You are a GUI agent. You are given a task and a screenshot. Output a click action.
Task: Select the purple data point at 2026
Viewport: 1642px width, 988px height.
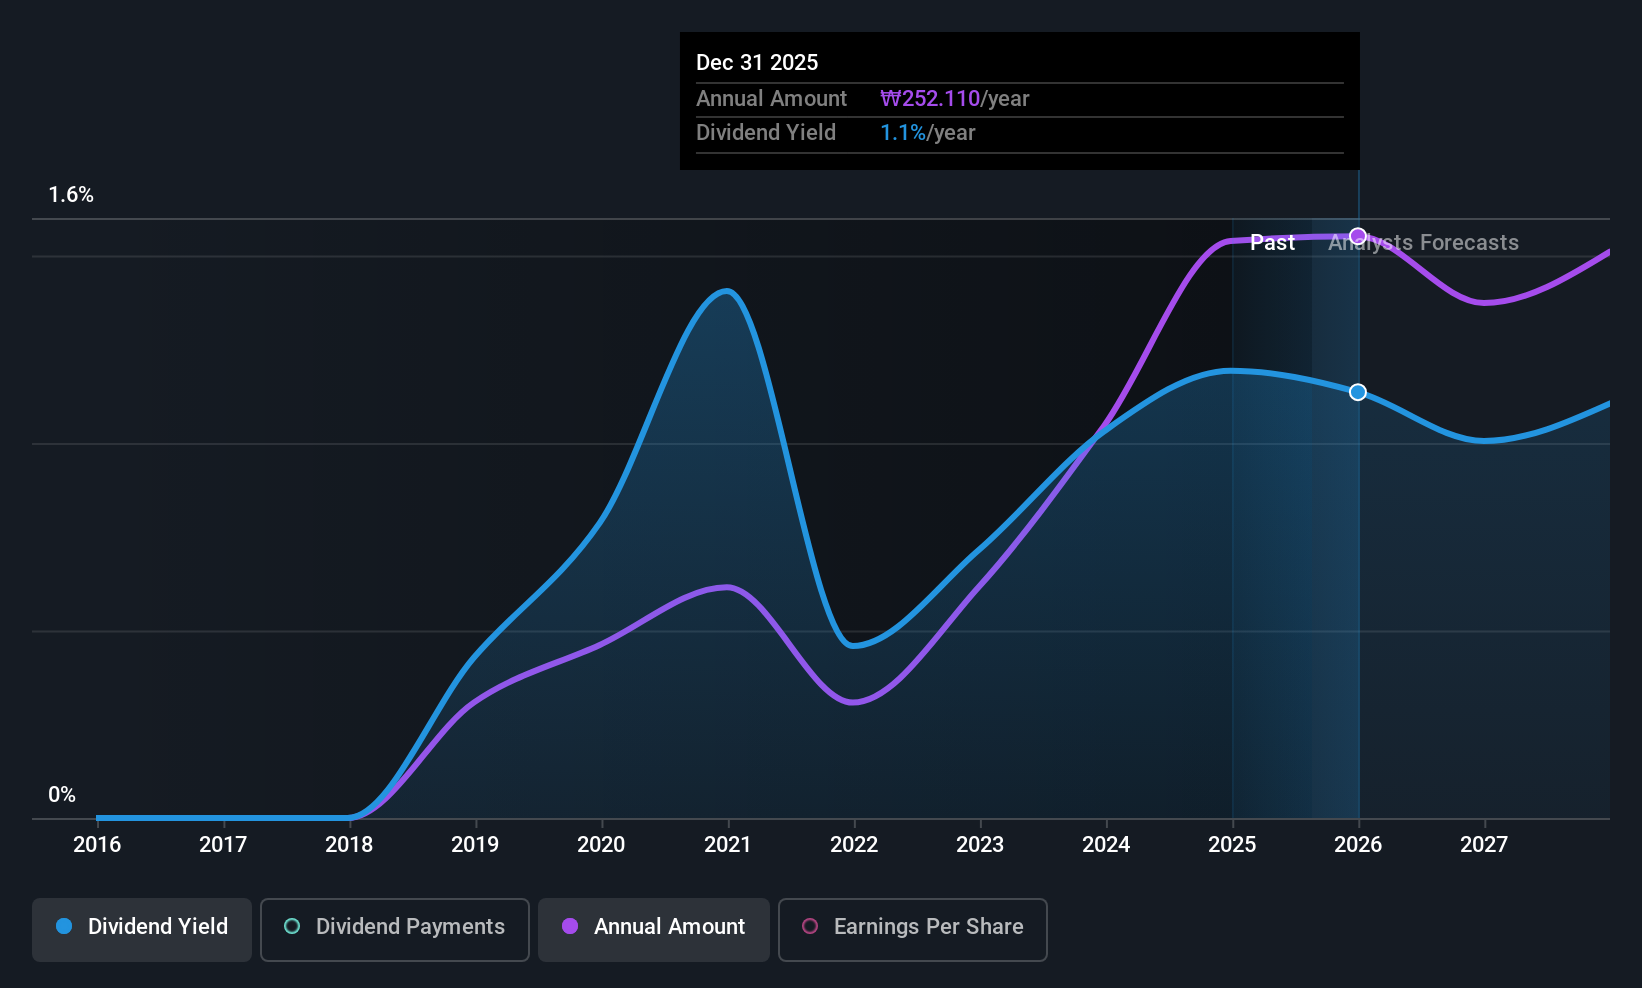pyautogui.click(x=1358, y=236)
